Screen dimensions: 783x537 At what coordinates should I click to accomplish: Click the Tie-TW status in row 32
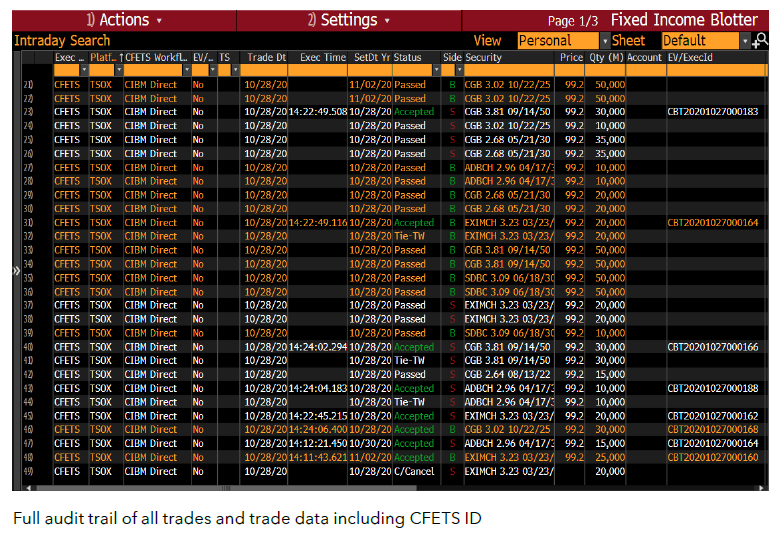[409, 236]
